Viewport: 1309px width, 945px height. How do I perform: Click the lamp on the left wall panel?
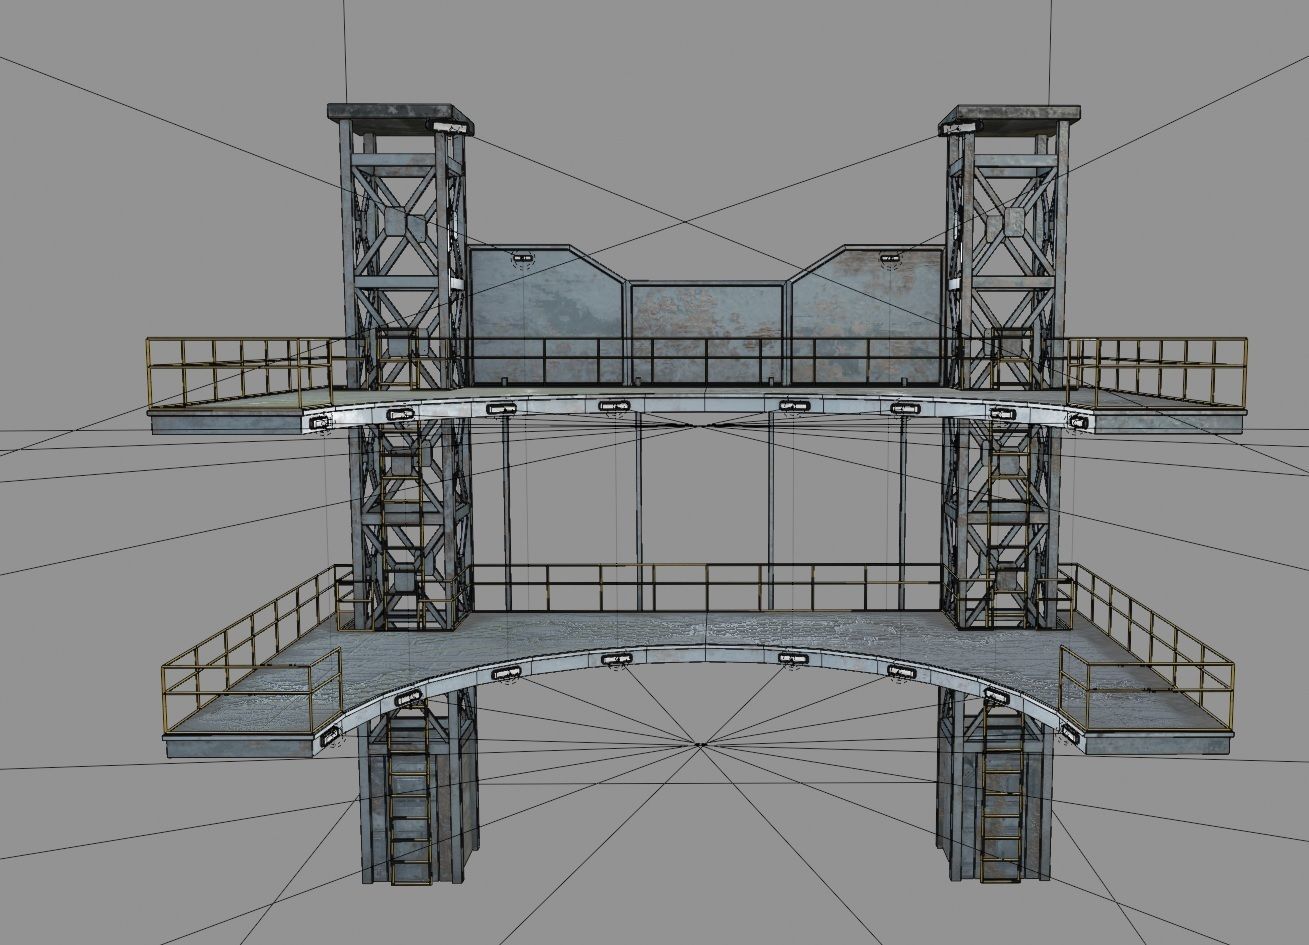pyautogui.click(x=522, y=257)
